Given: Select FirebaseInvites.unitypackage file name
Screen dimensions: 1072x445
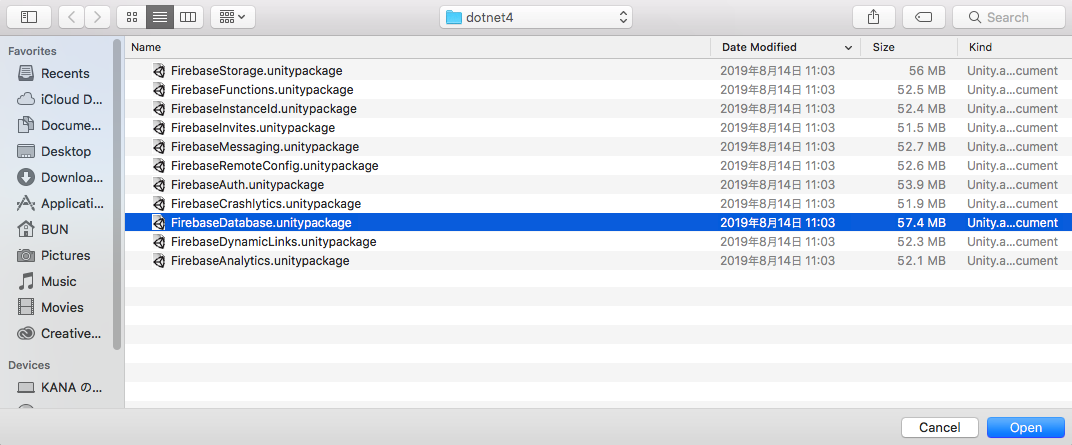Looking at the screenshot, I should (x=253, y=128).
